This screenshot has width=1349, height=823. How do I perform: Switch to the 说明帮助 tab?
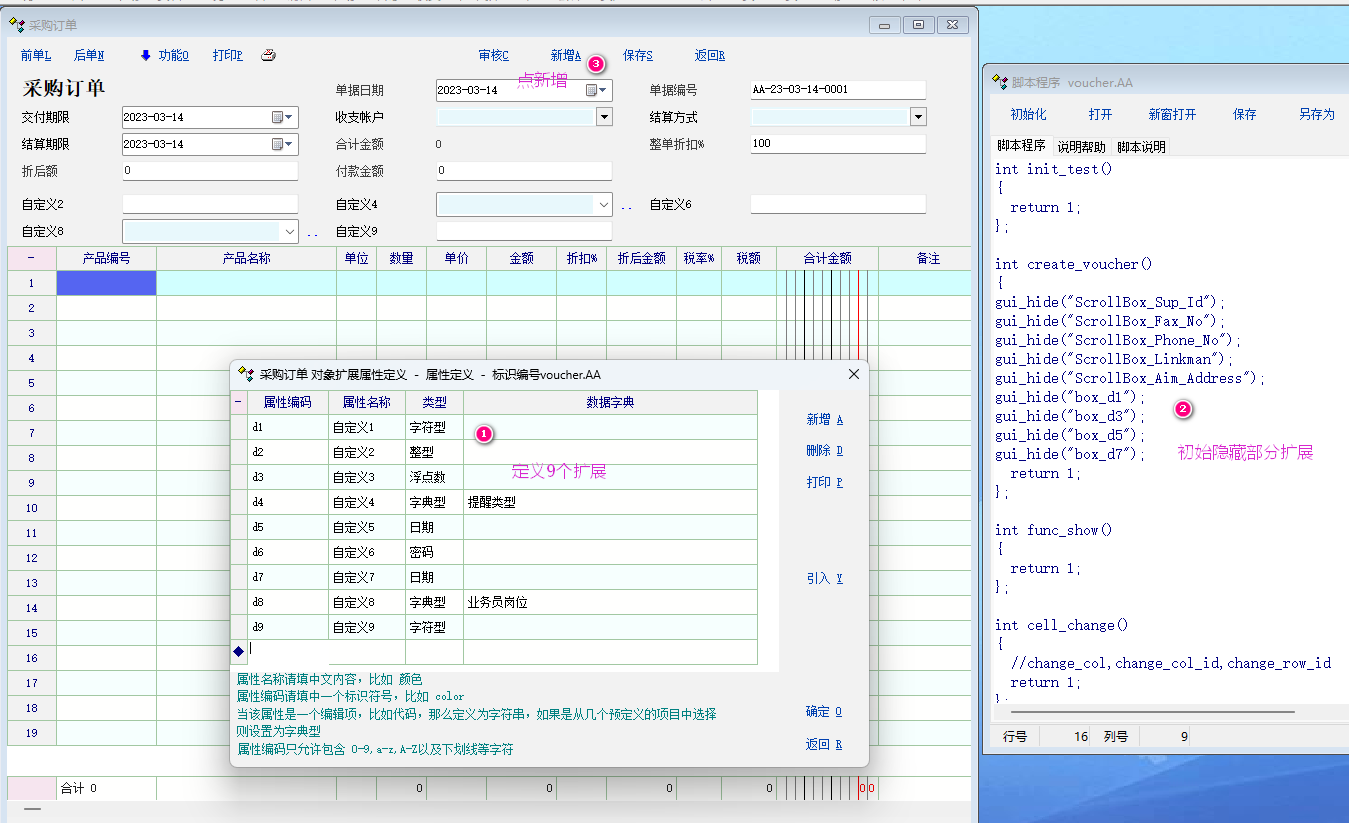coord(1081,147)
